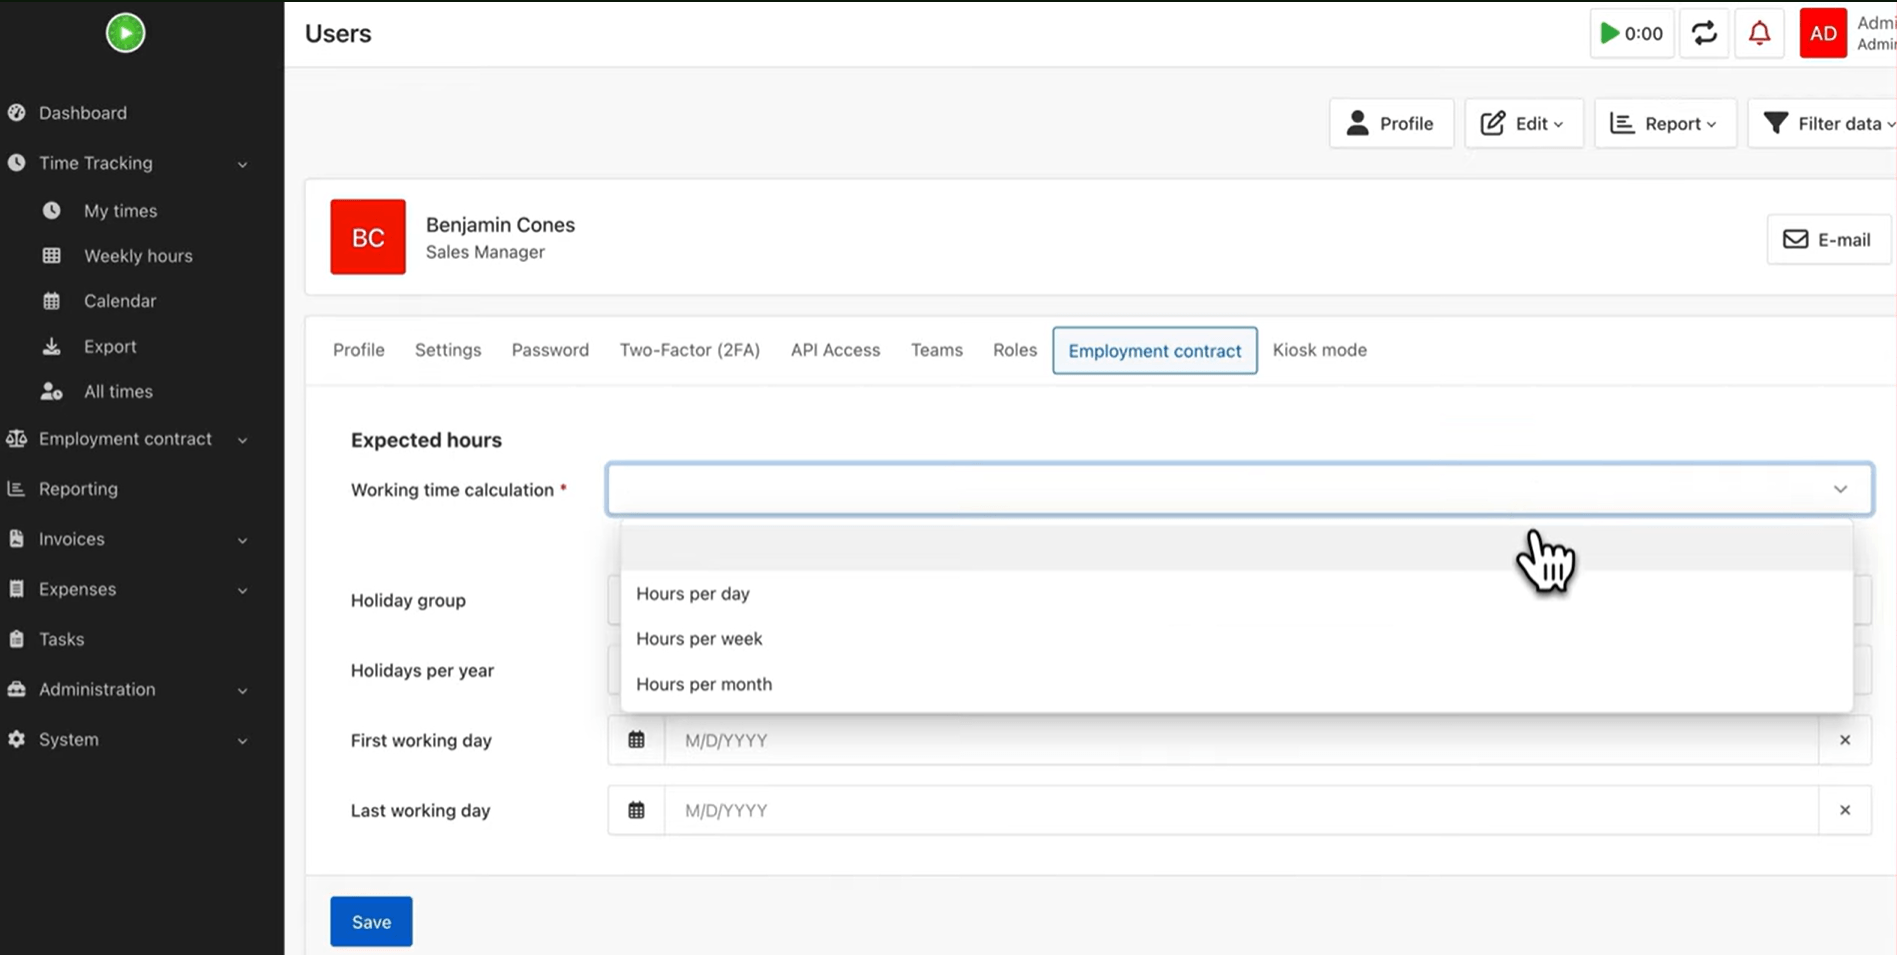Go to Weekly hours view
Screen dimensions: 1897x955
coord(138,256)
